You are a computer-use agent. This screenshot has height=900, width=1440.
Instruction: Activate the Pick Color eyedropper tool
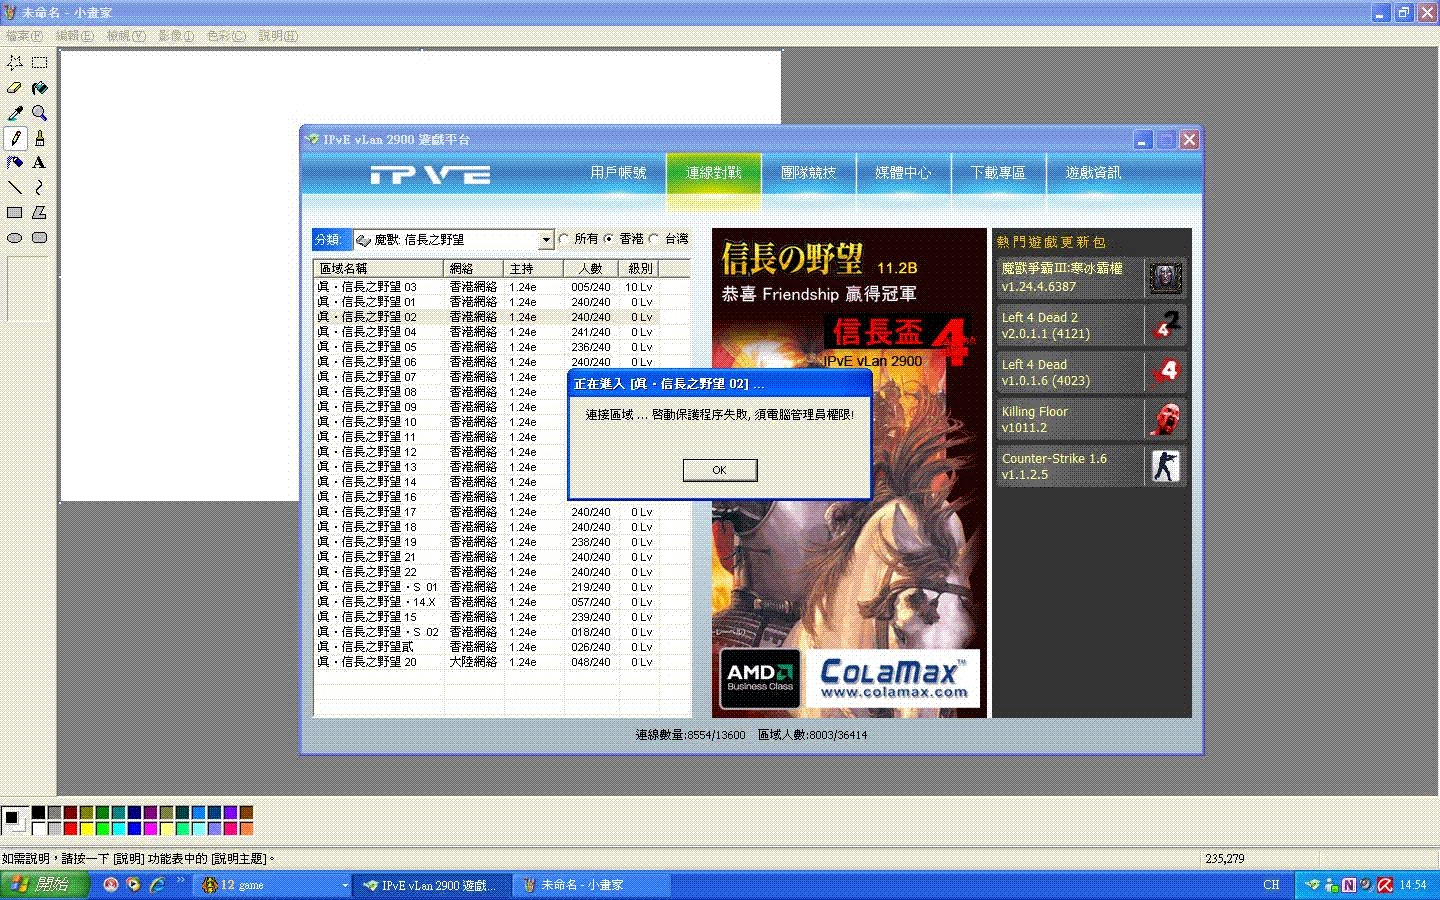(15, 113)
